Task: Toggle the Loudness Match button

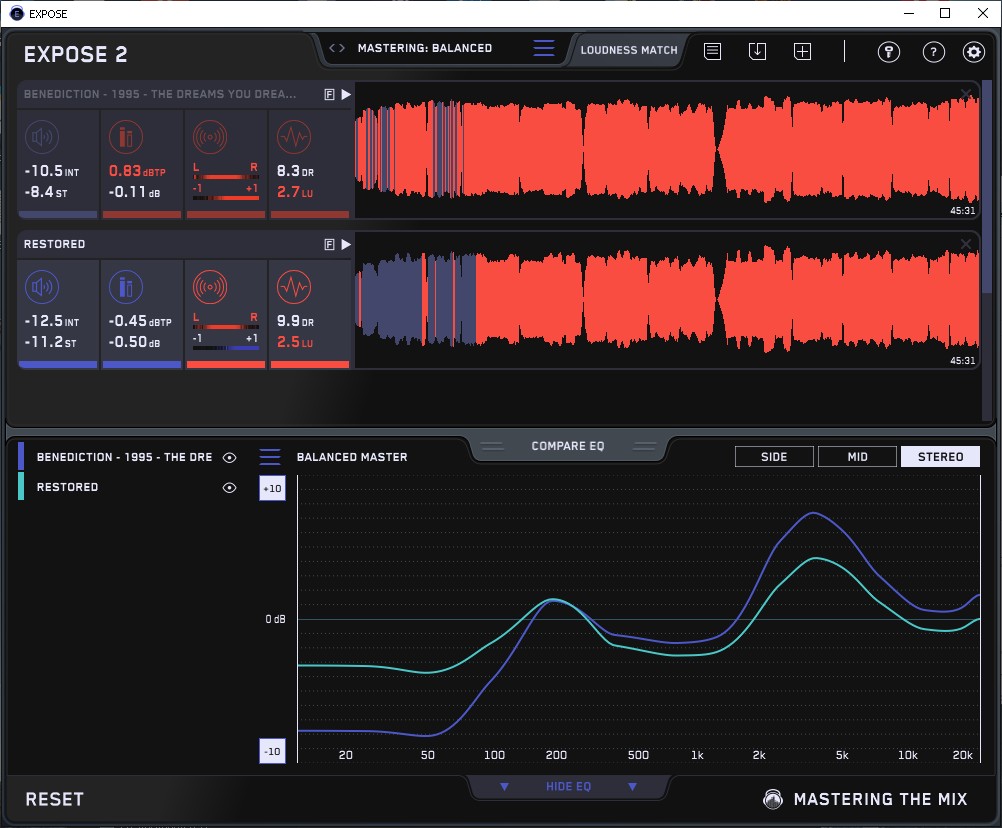Action: pos(628,49)
